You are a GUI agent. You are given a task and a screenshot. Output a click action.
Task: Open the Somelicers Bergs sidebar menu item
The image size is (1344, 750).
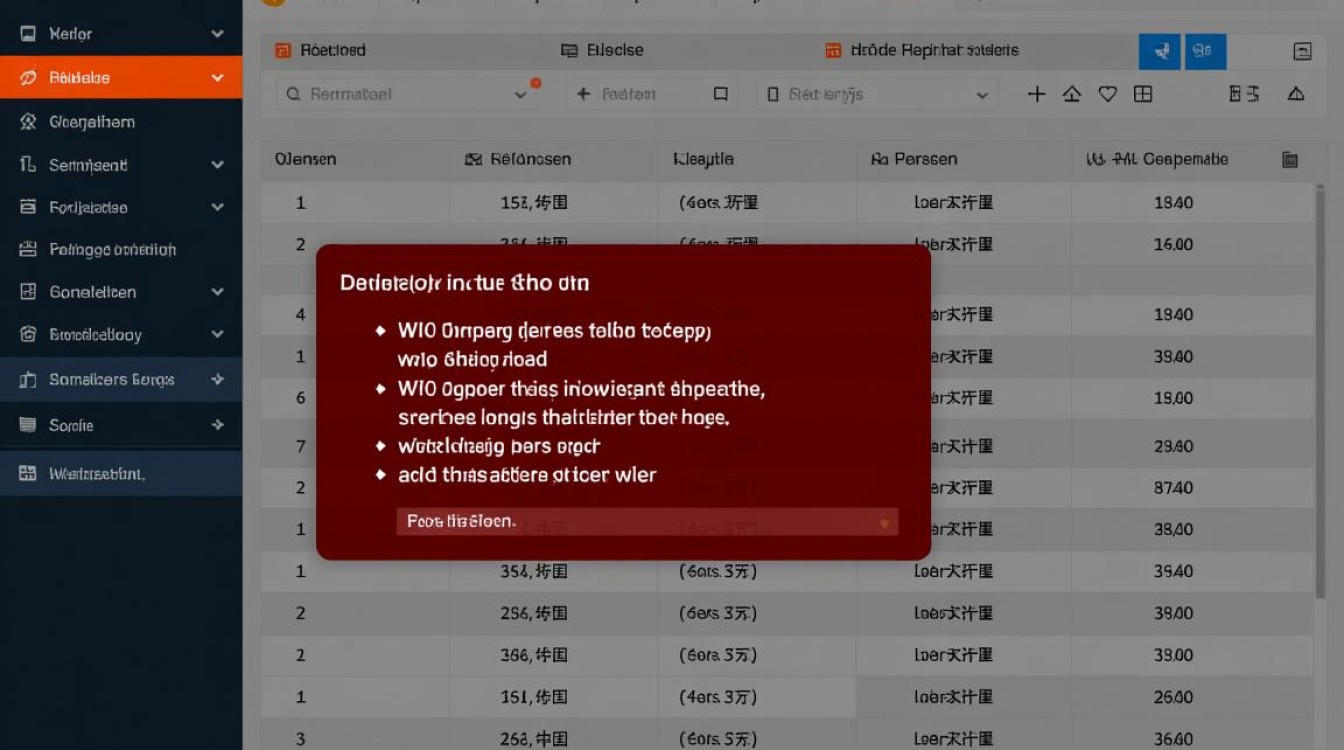[x=120, y=380]
